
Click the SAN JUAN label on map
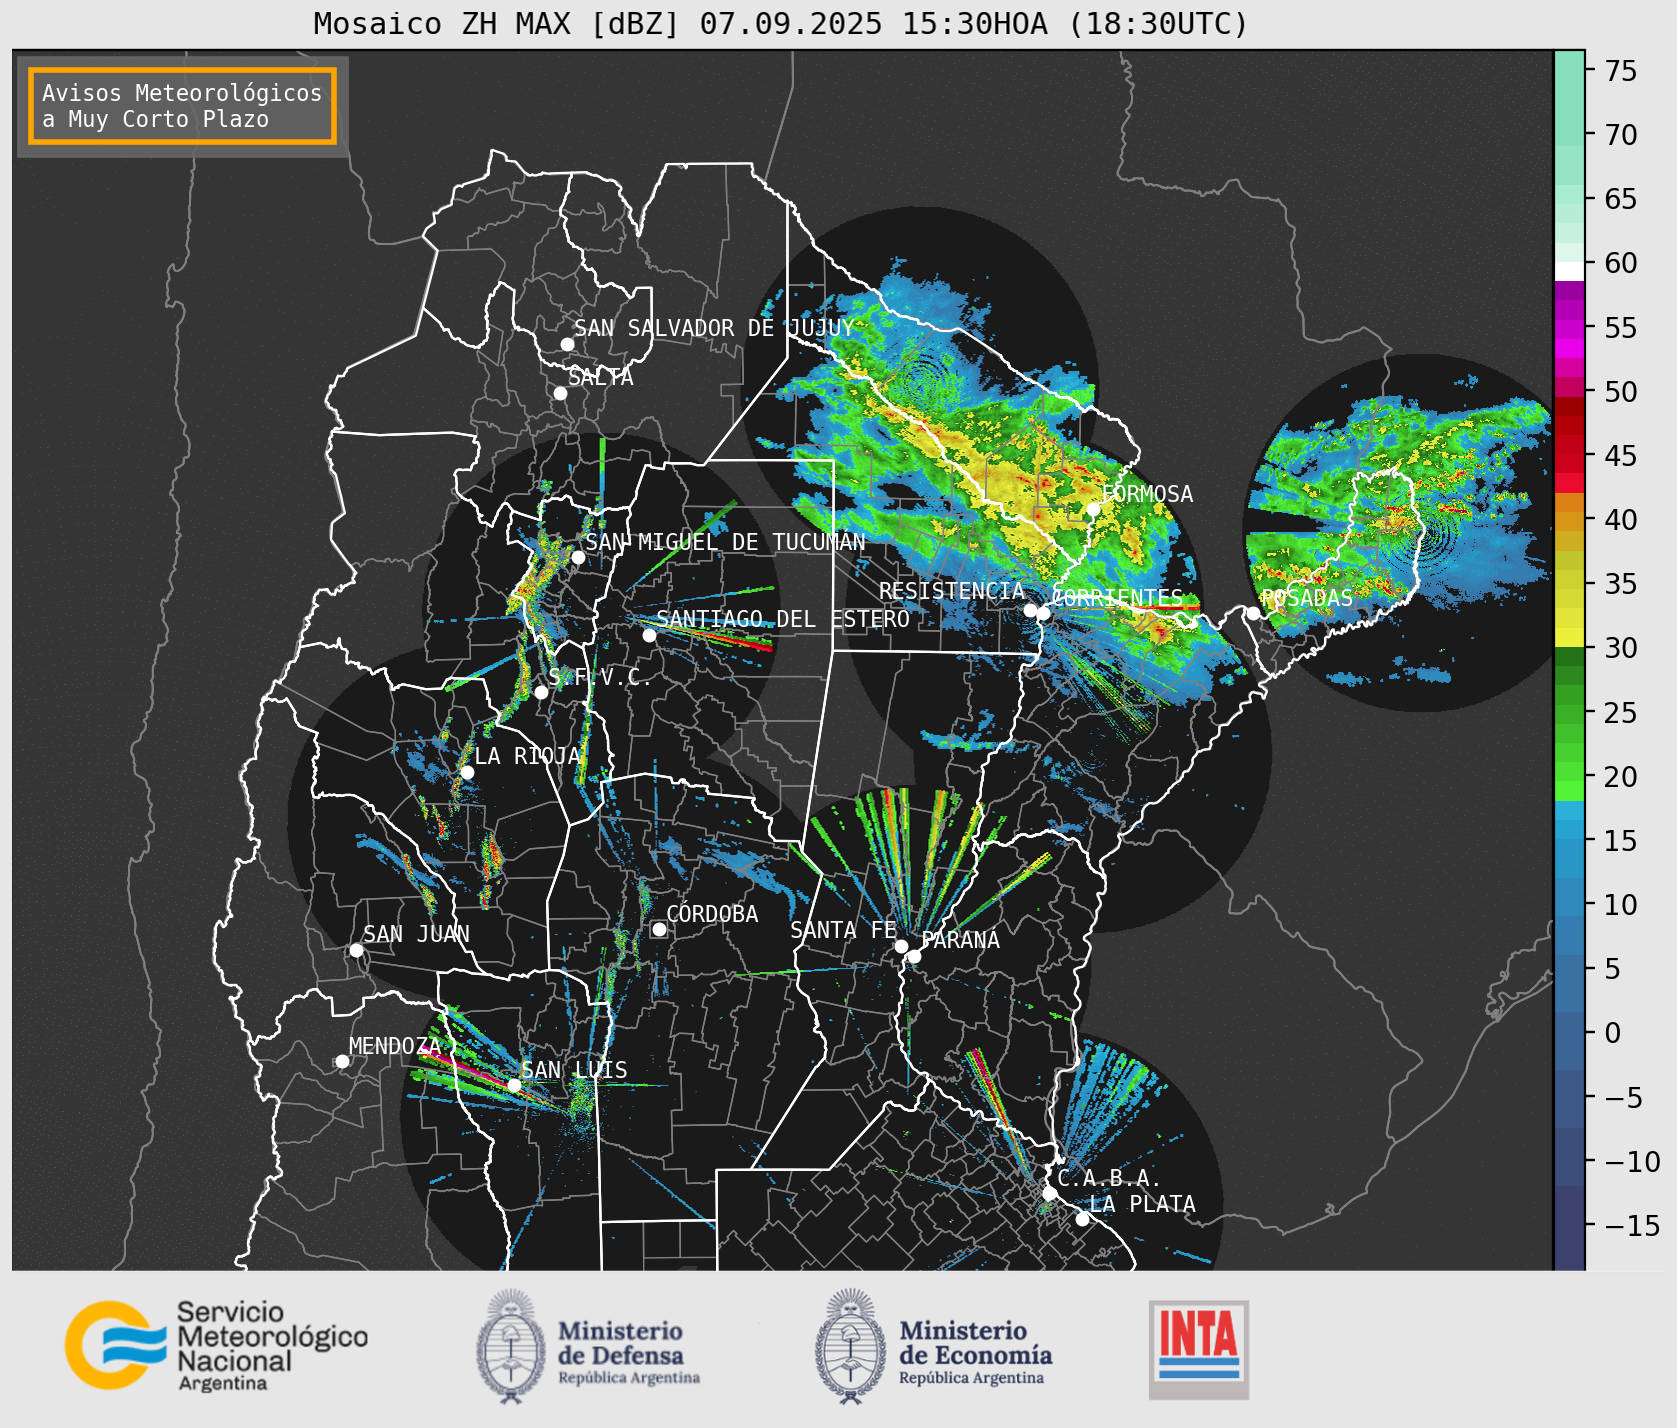[x=416, y=934]
